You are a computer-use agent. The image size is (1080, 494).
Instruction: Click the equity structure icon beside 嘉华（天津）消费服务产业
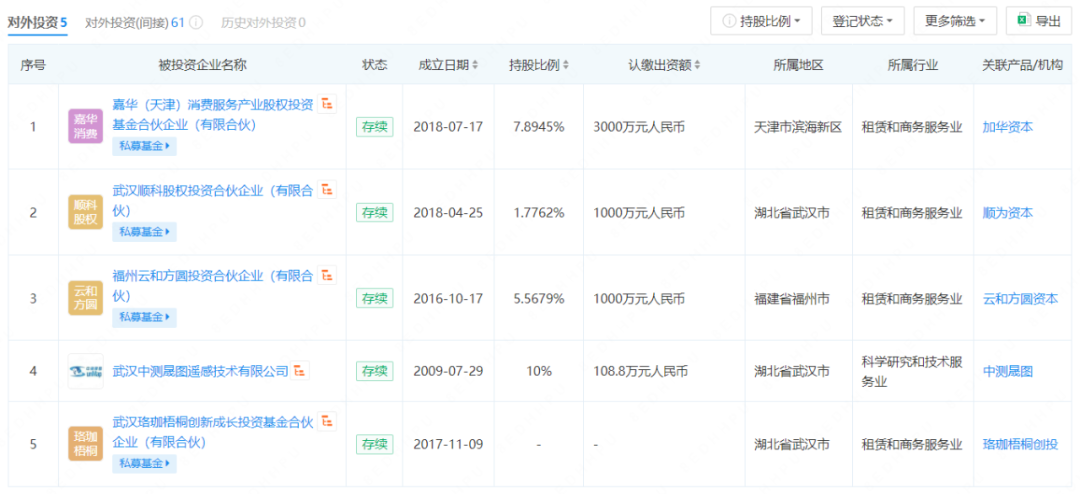point(327,104)
